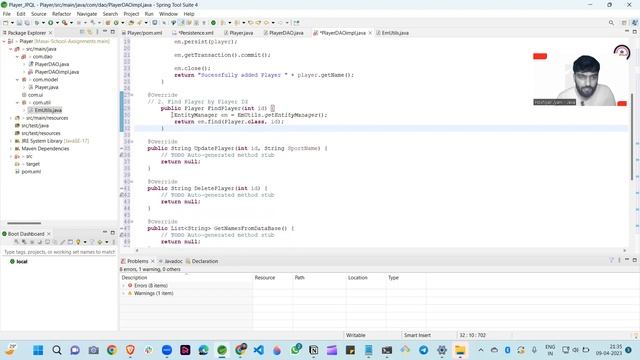The image size is (640, 360).
Task: Close the Package Explorer view tab
Action: 51,33
